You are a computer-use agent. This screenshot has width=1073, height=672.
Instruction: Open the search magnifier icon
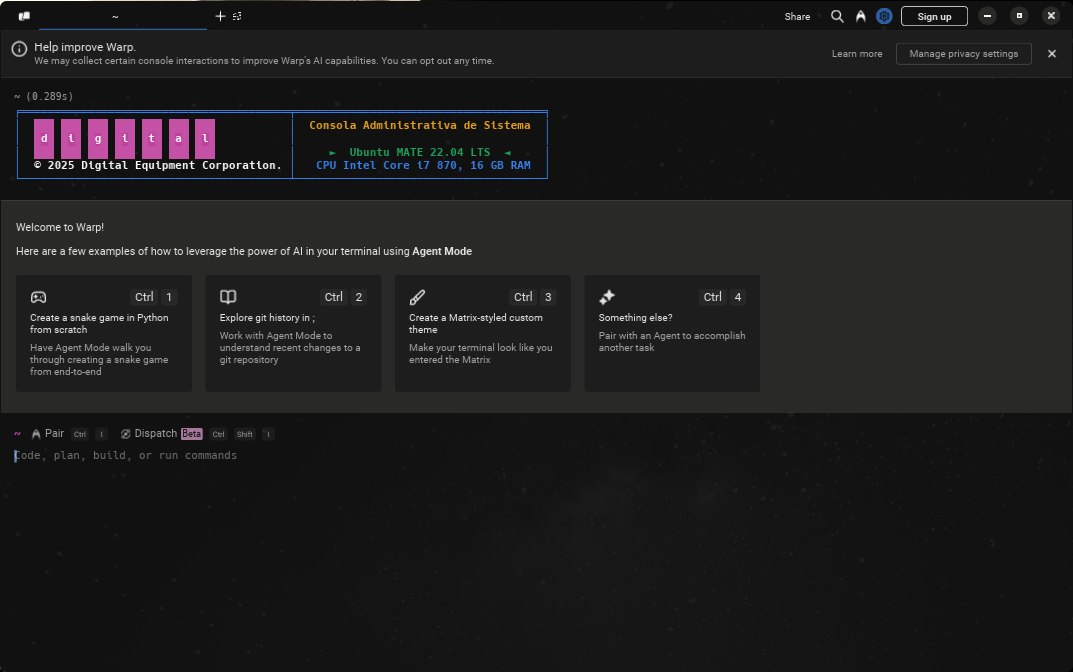pos(837,16)
